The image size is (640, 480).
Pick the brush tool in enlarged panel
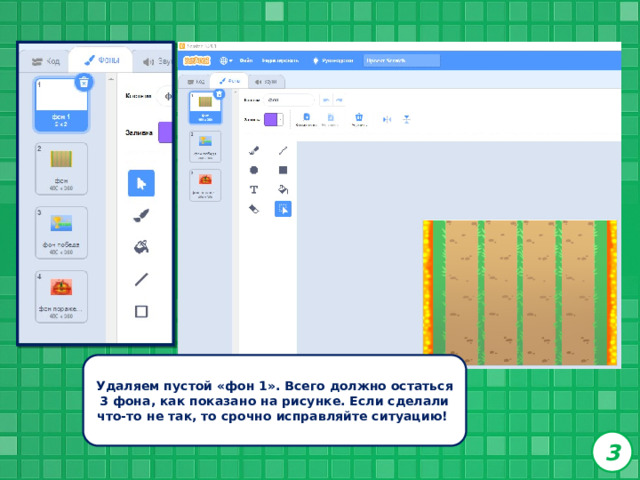[x=141, y=216]
